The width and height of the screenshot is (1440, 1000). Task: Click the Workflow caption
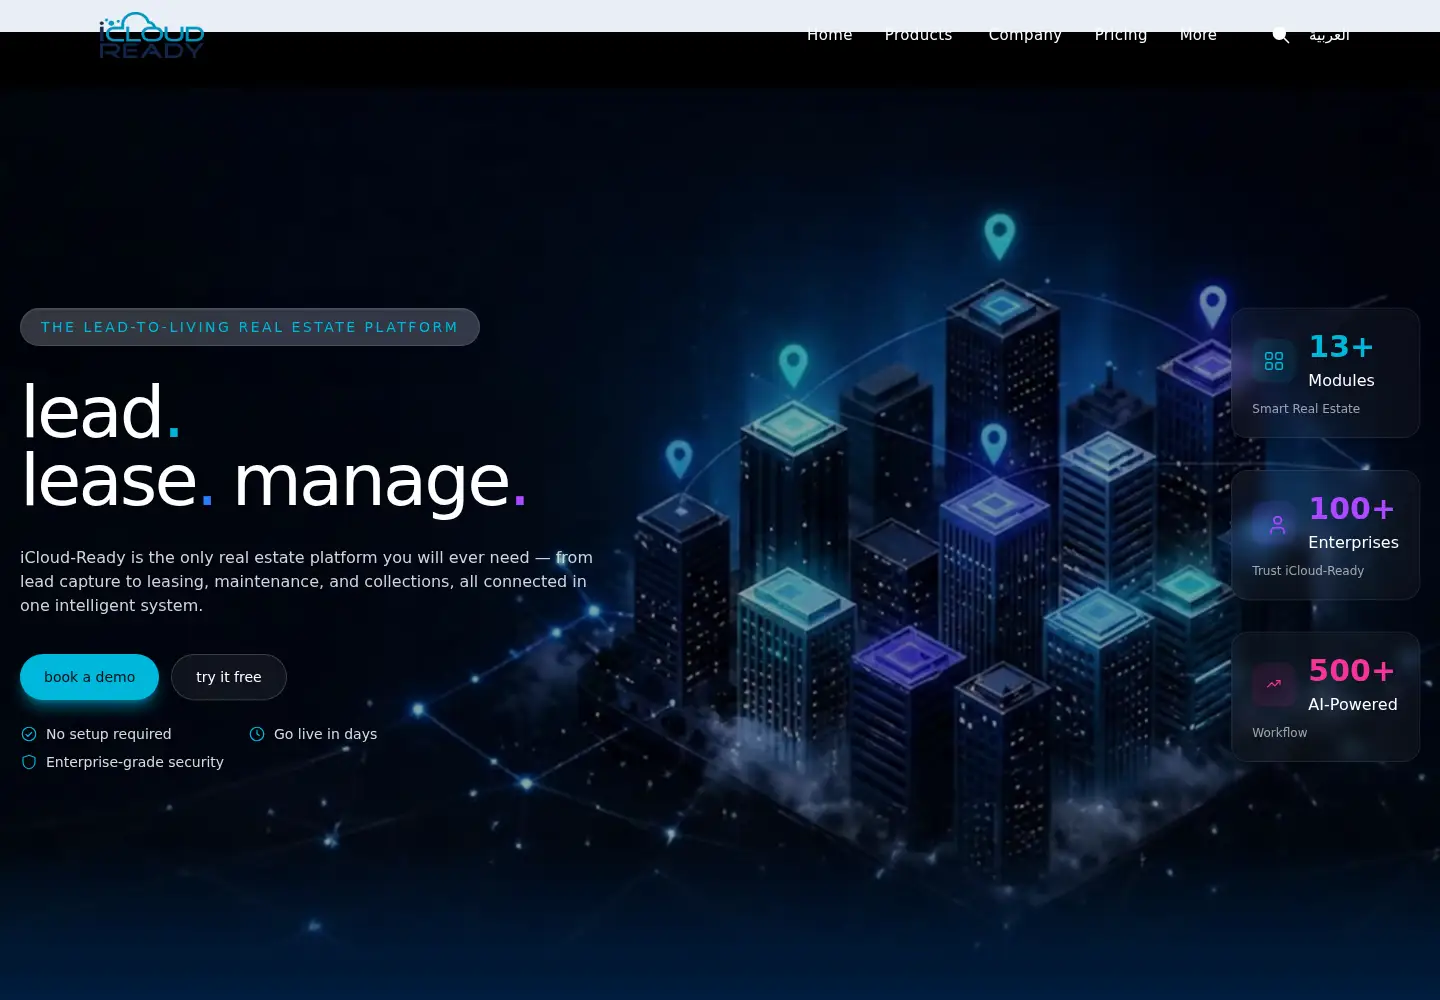click(x=1280, y=733)
